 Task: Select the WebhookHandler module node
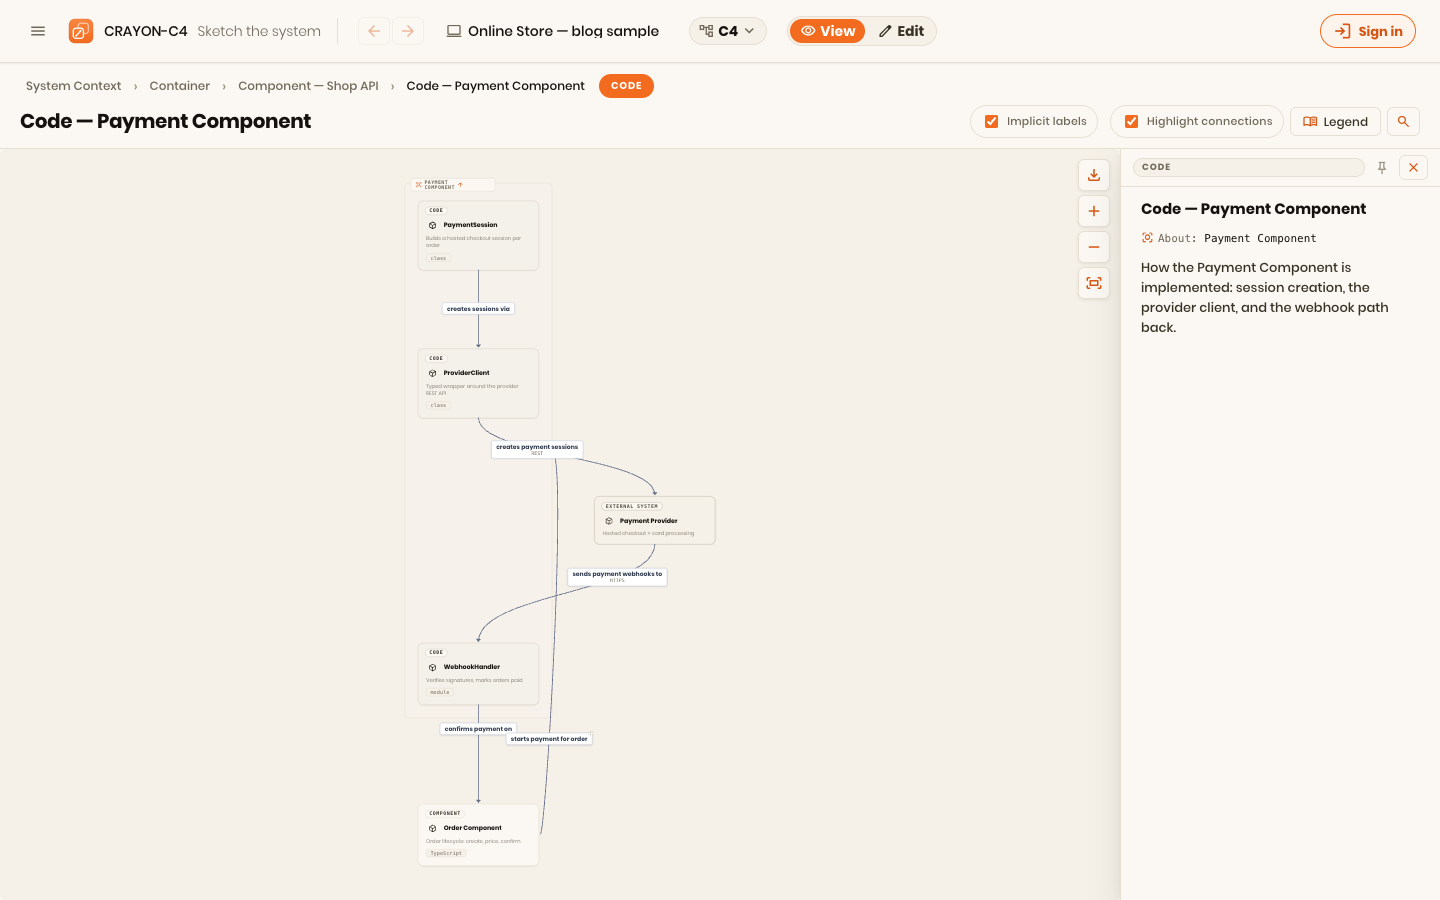[x=478, y=674]
